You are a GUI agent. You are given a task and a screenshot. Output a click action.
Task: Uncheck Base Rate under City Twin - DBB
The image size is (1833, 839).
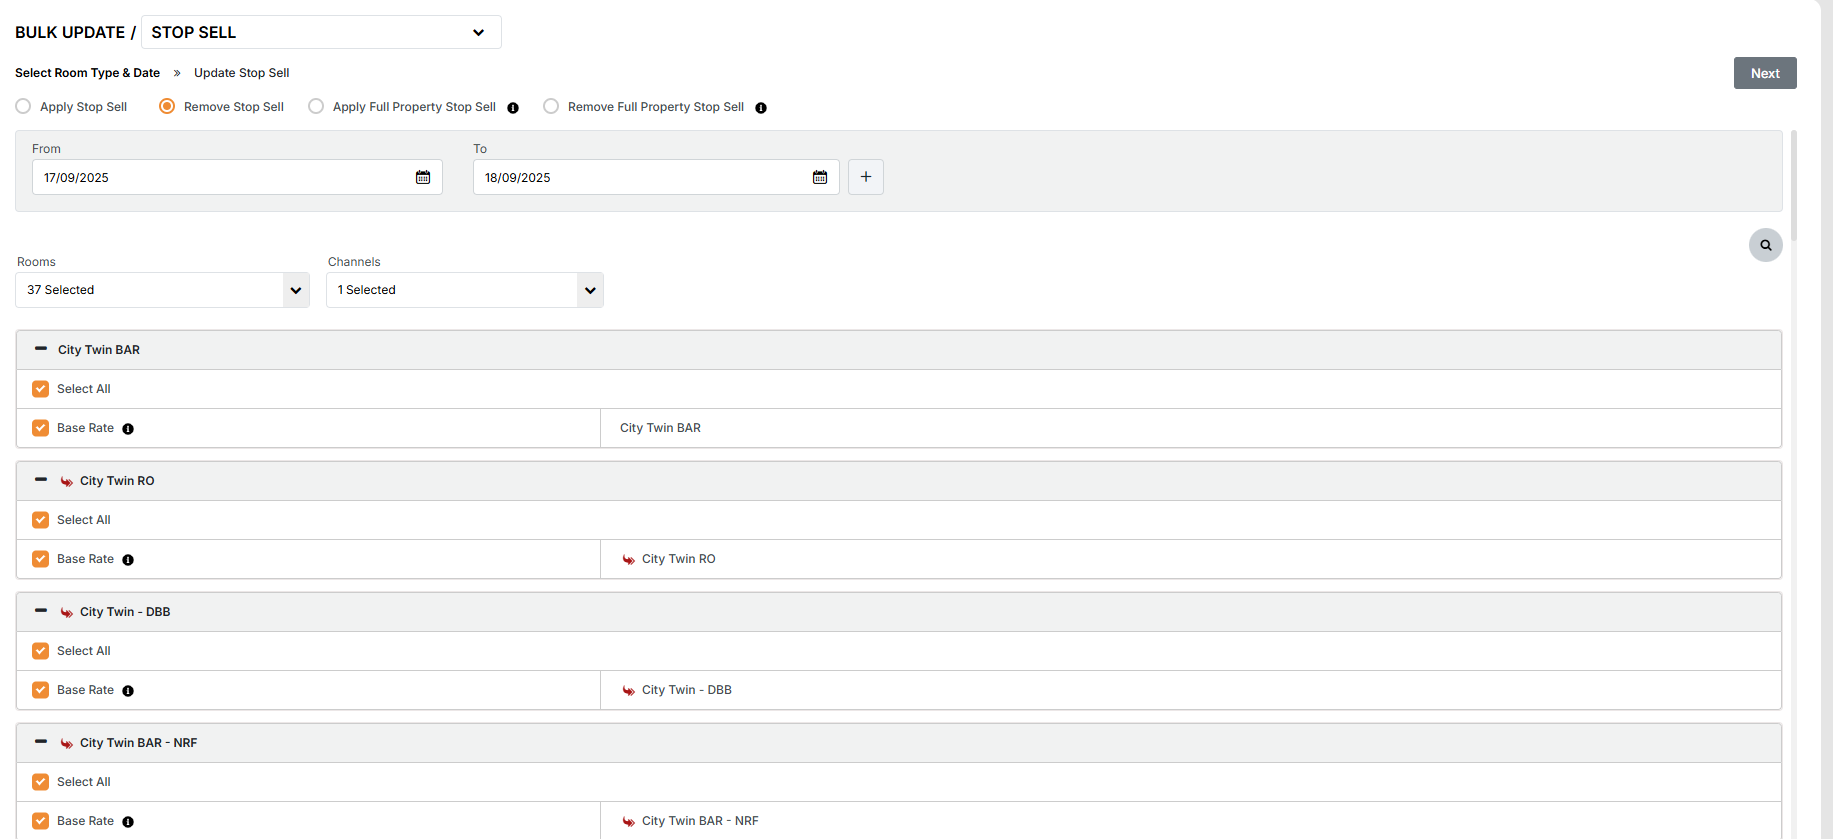(41, 690)
